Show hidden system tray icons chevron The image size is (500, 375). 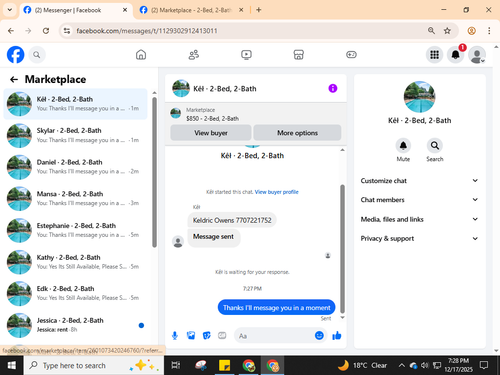coord(402,365)
